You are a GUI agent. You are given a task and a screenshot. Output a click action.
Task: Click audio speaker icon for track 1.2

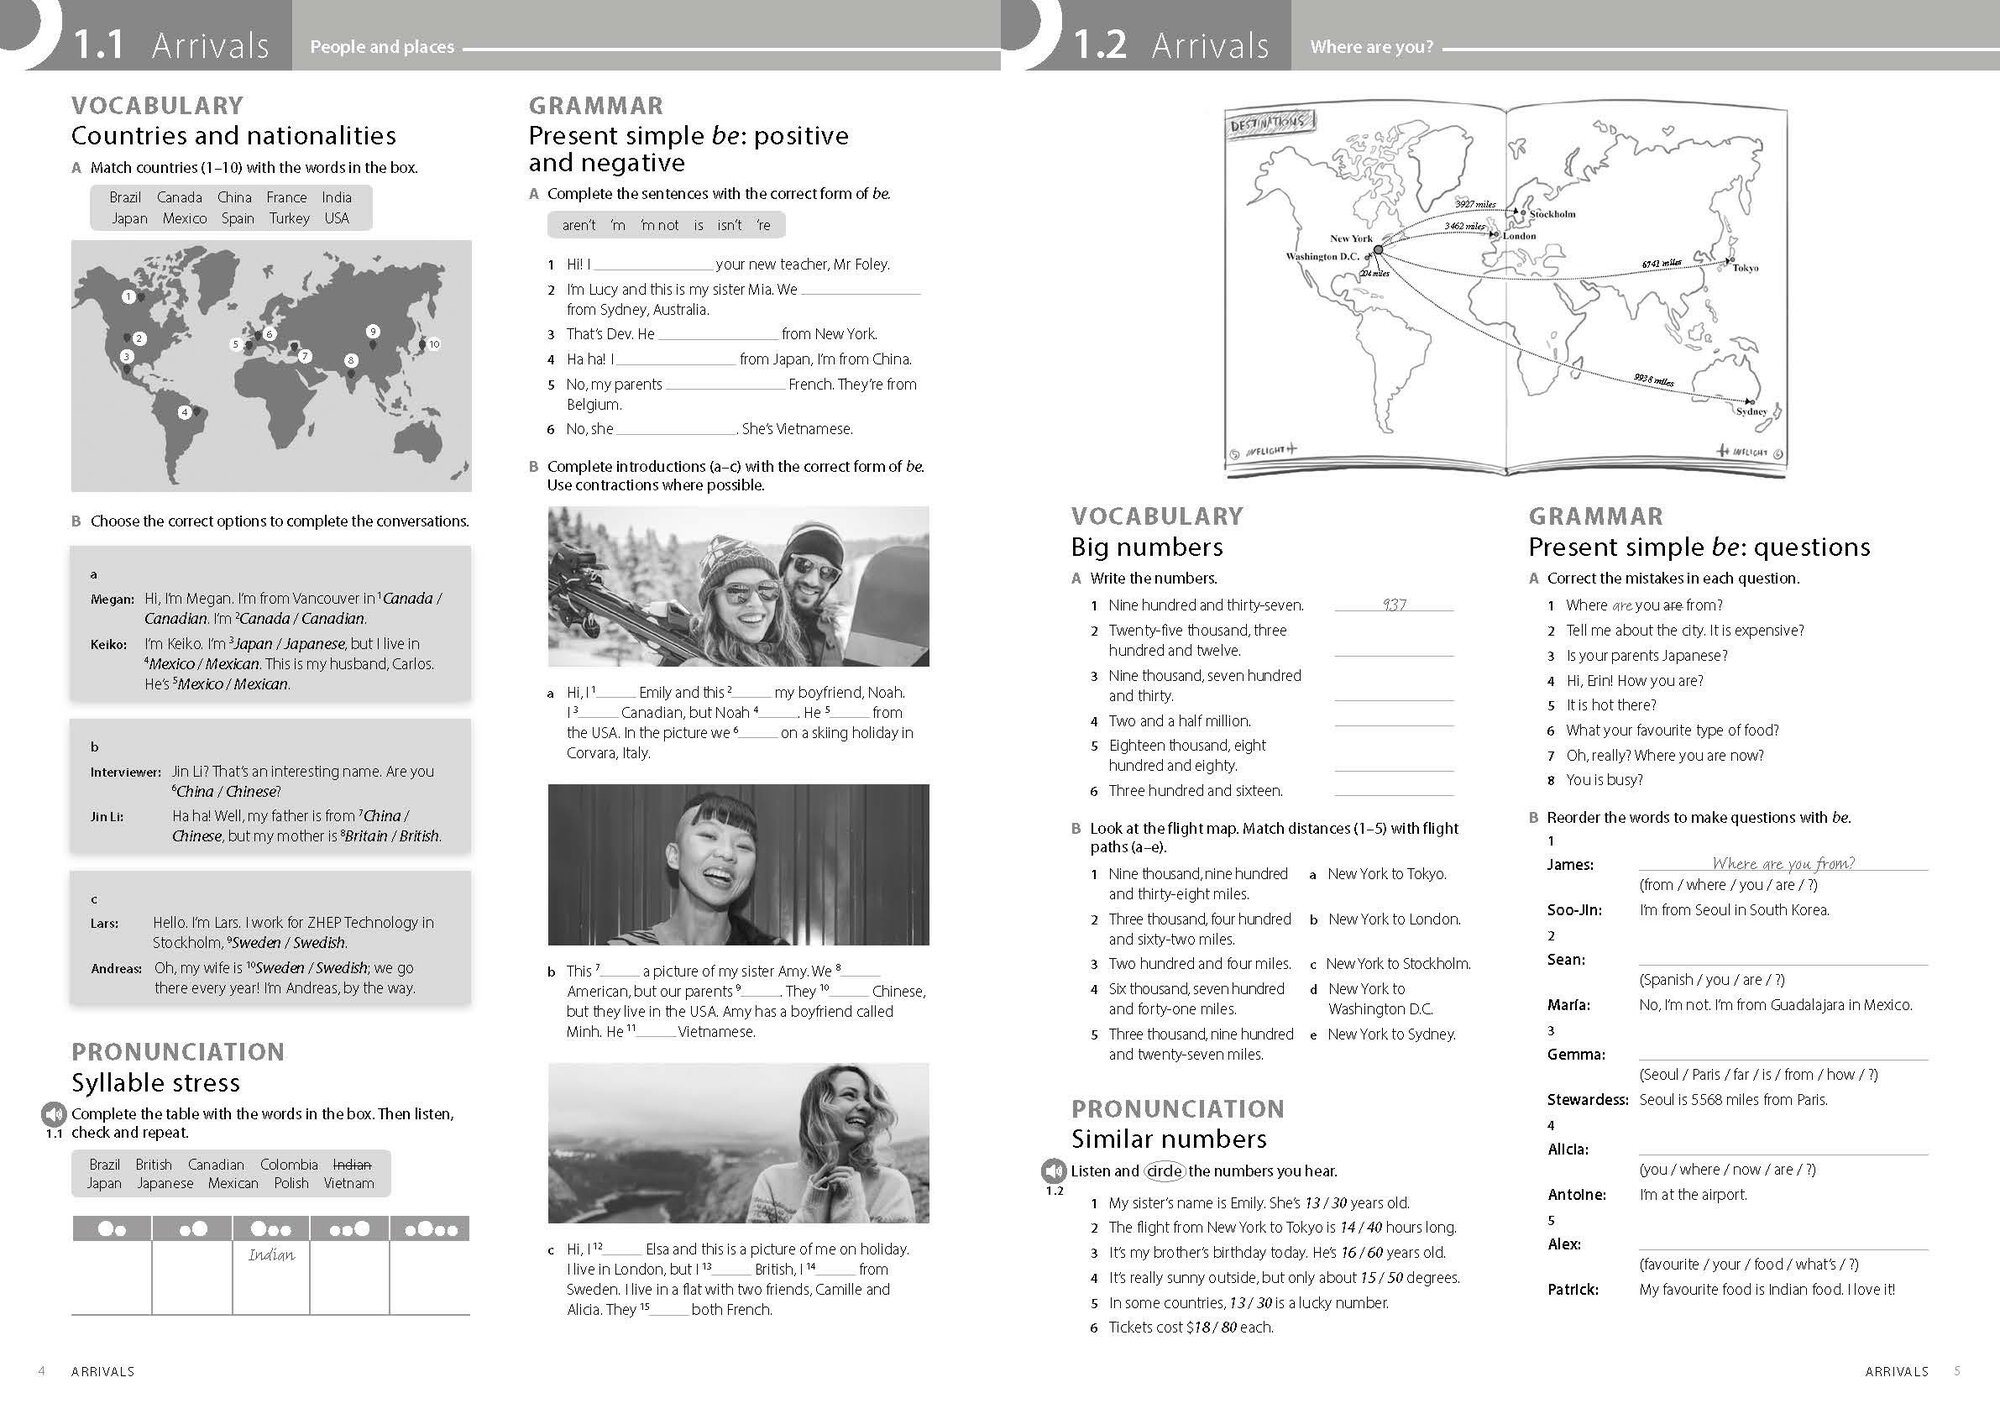click(1054, 1171)
